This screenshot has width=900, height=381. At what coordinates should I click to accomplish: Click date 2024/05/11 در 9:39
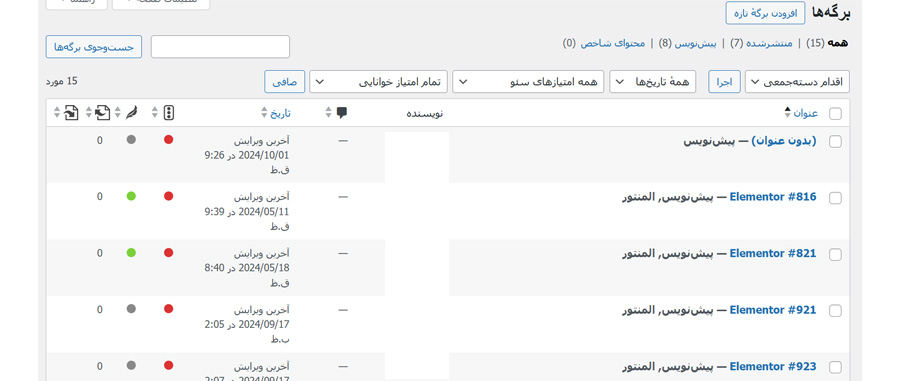click(247, 211)
